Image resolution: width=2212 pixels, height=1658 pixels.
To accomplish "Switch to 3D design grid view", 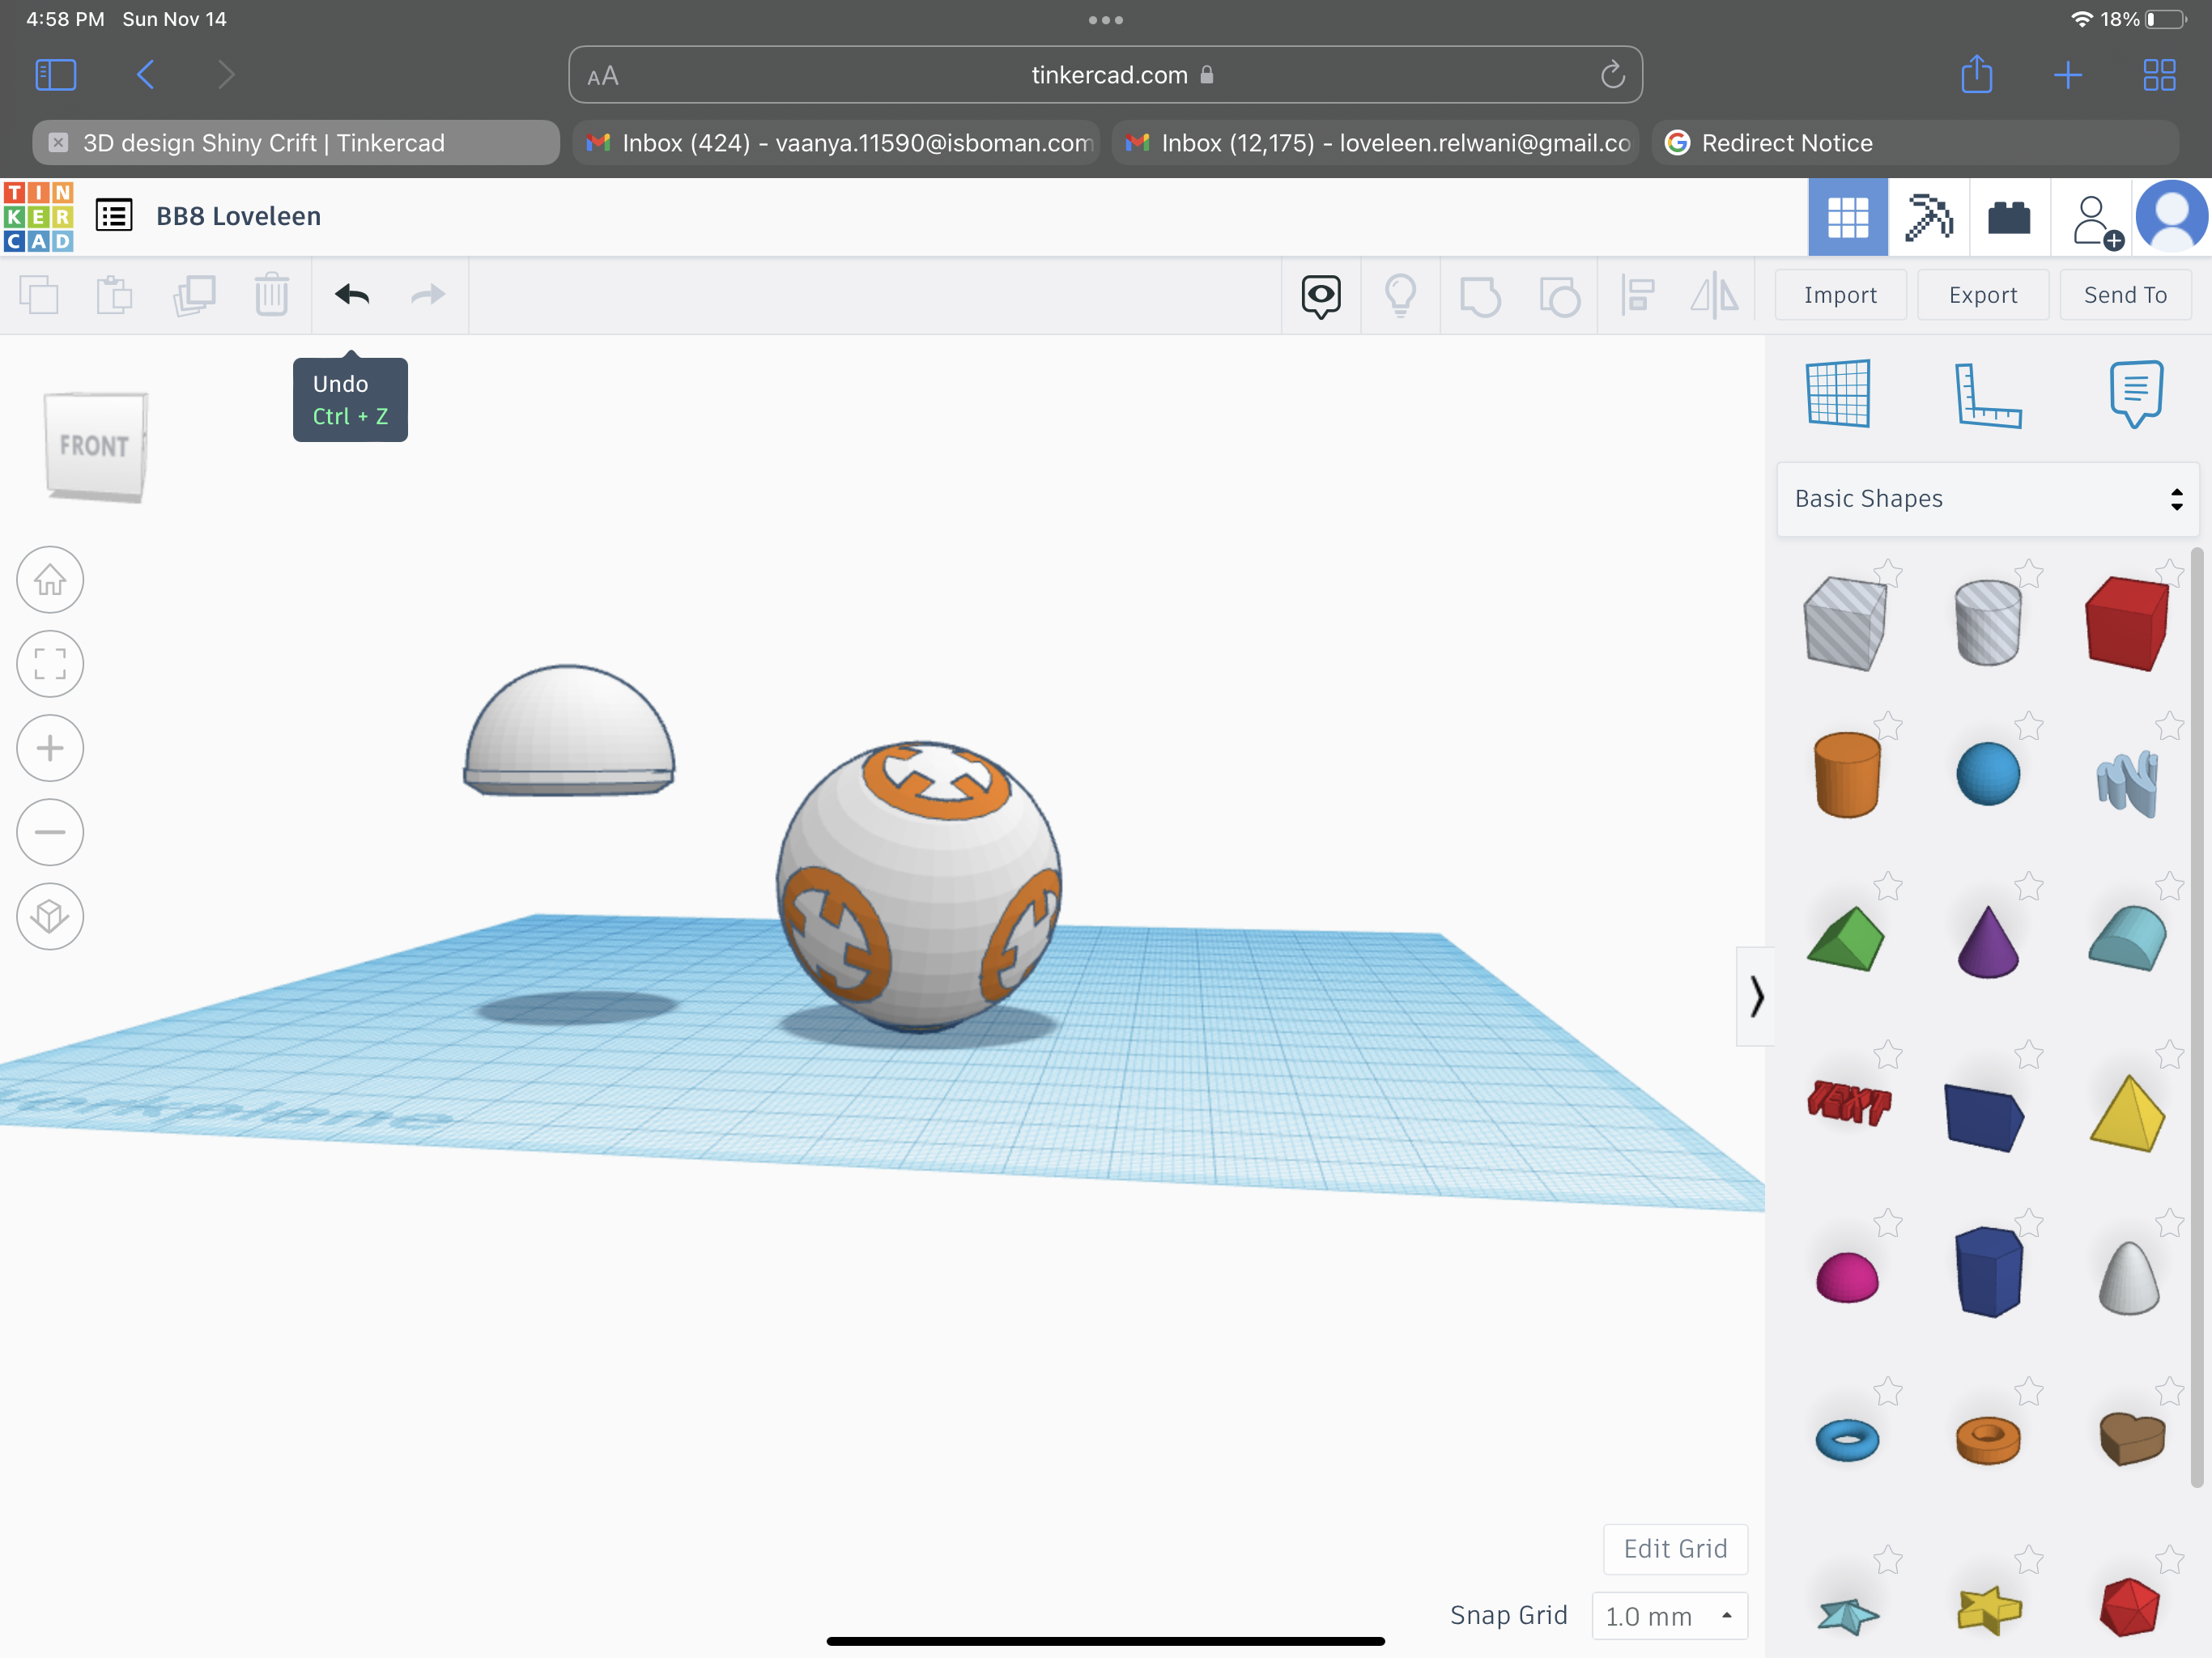I will click(1848, 217).
